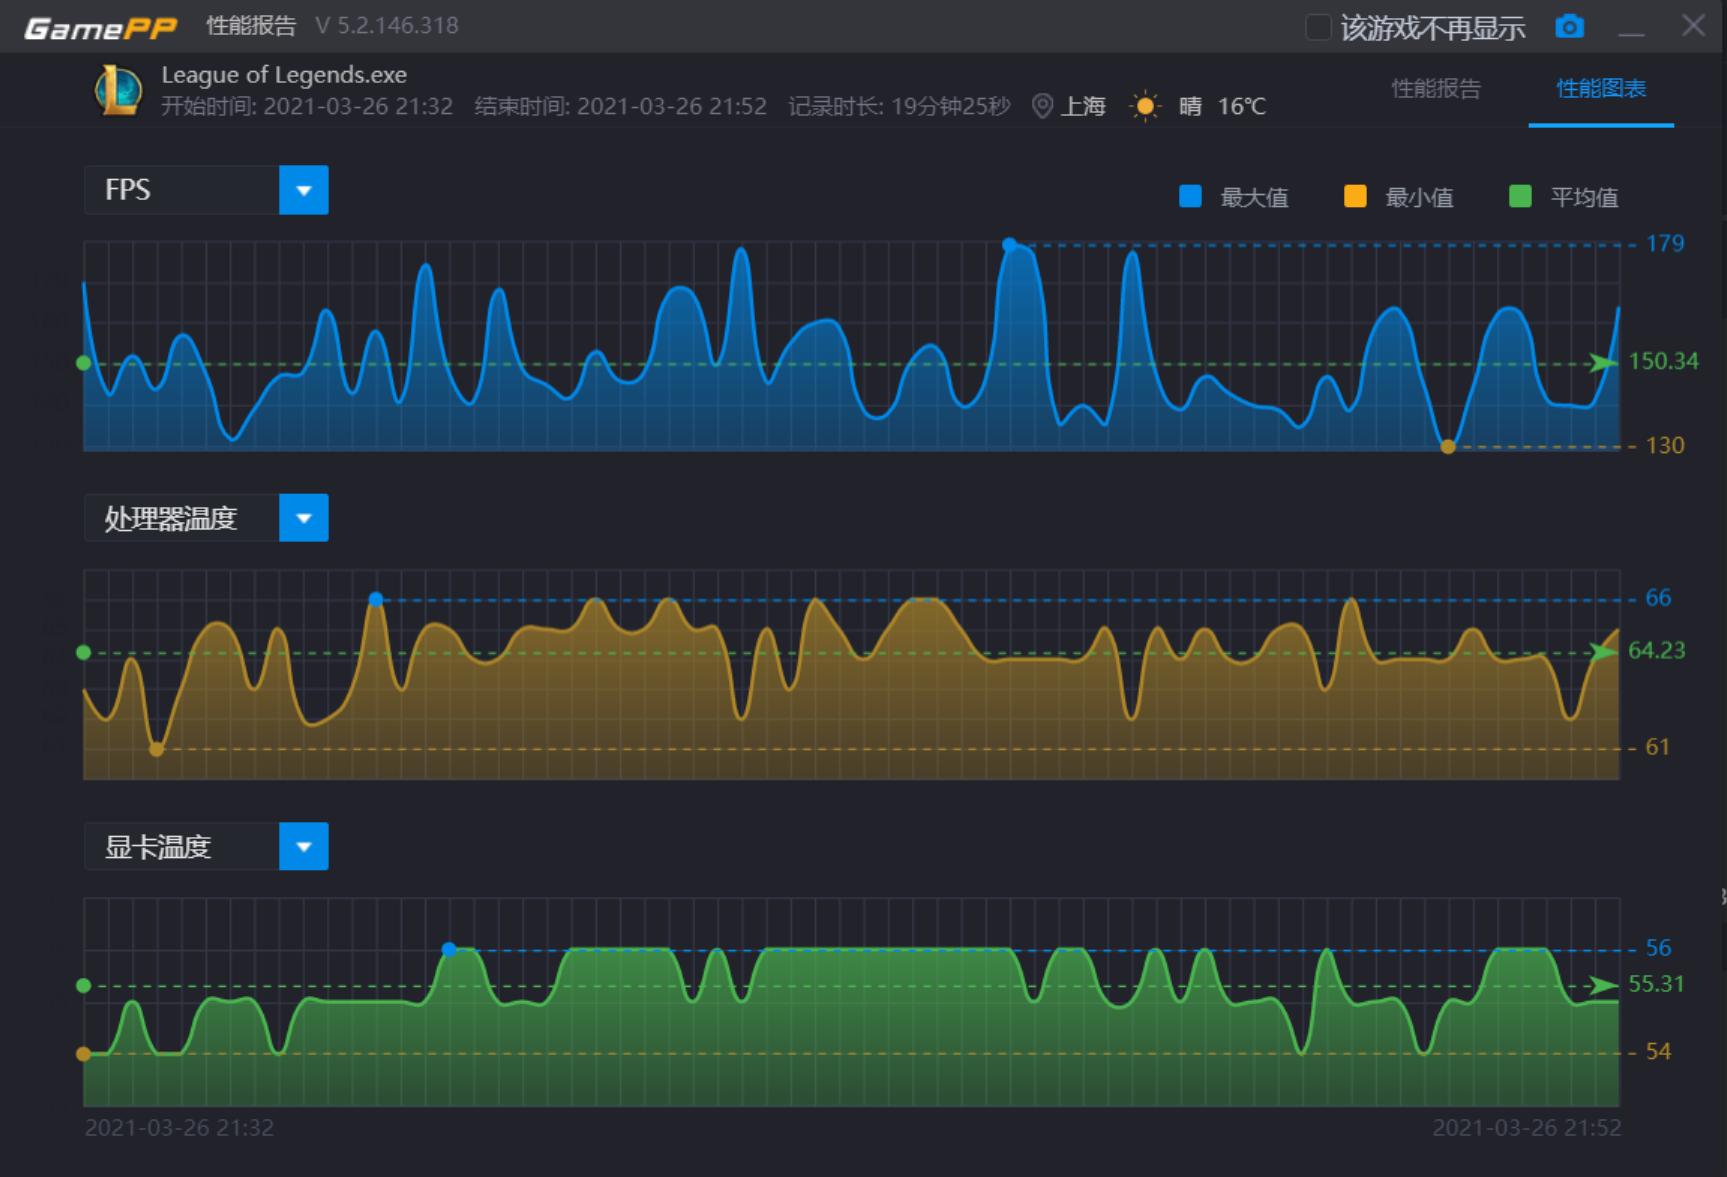
Task: Click the League of Legends game icon
Action: [x=118, y=90]
